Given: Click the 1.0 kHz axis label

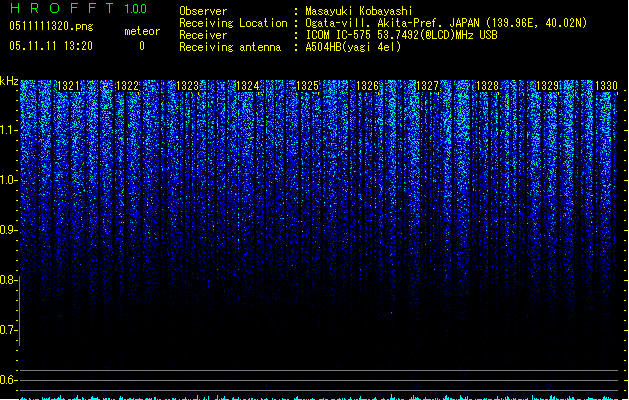Looking at the screenshot, I should click(x=9, y=180).
